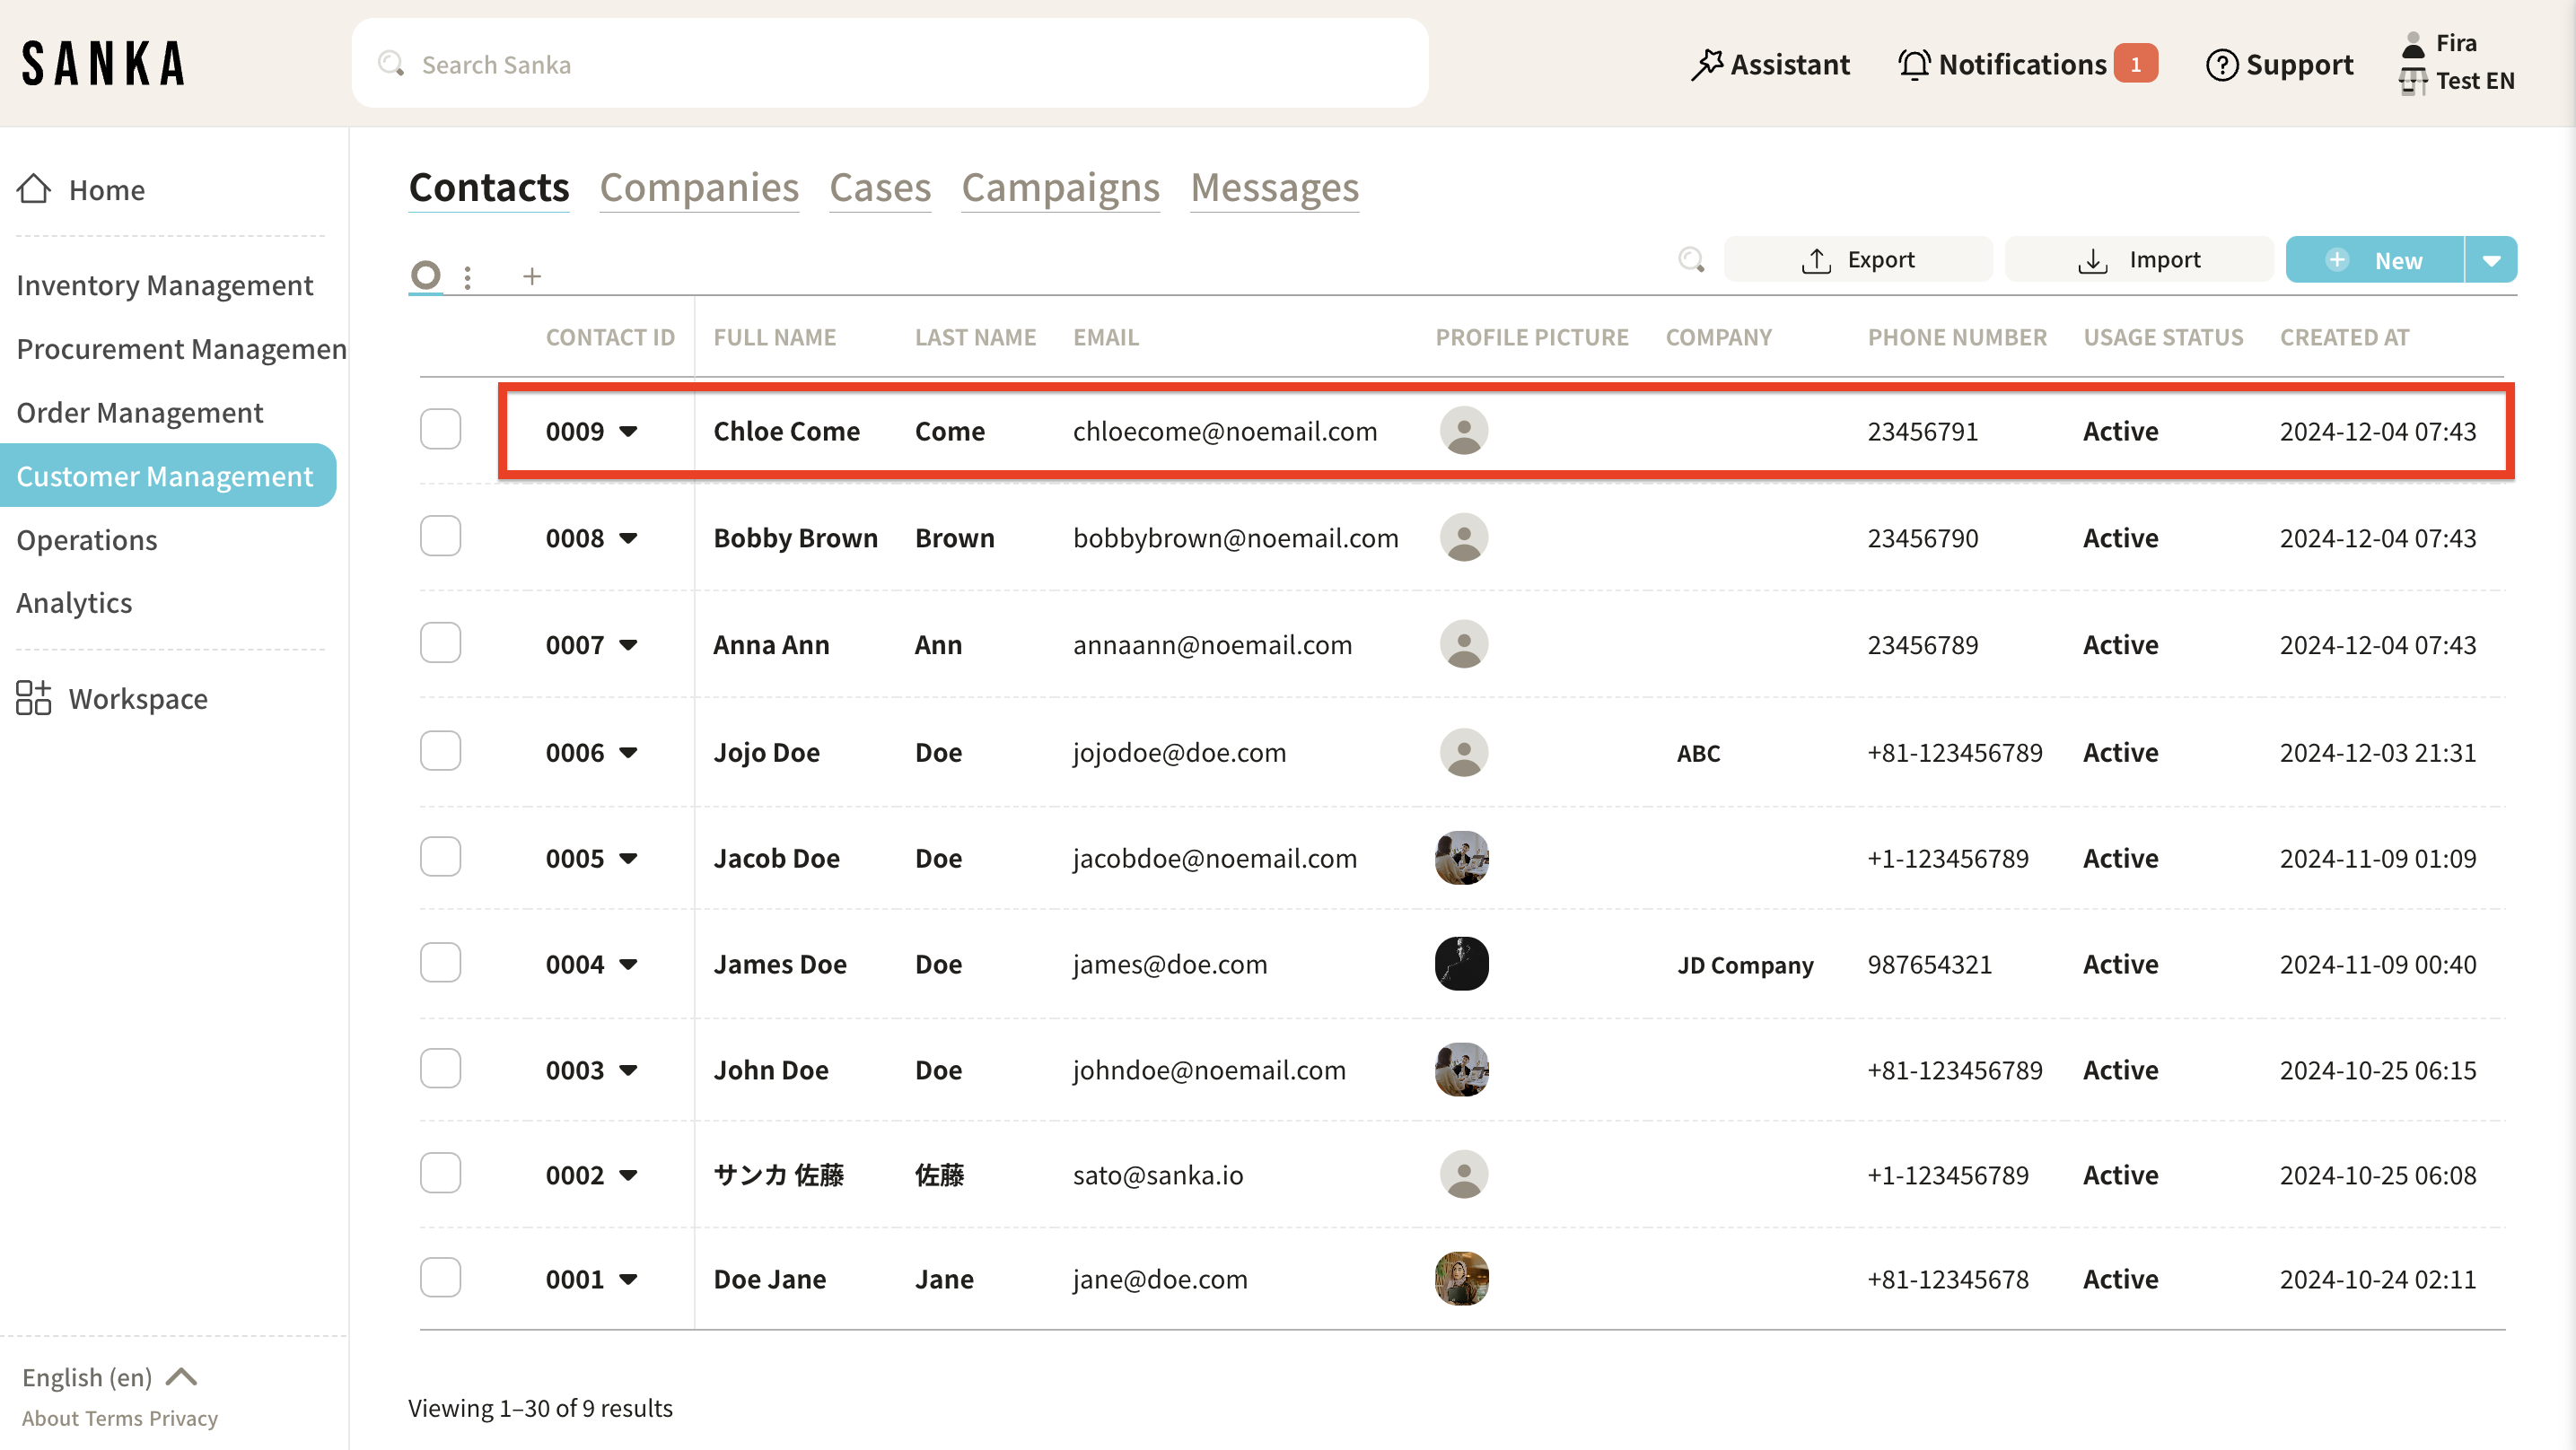Click the Home house icon
The width and height of the screenshot is (2576, 1450).
[34, 189]
